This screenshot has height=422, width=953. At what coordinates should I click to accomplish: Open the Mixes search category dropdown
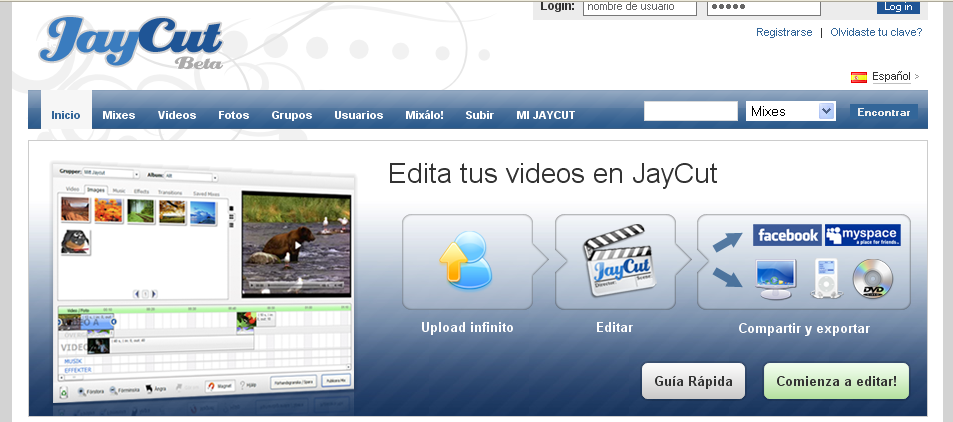(791, 111)
